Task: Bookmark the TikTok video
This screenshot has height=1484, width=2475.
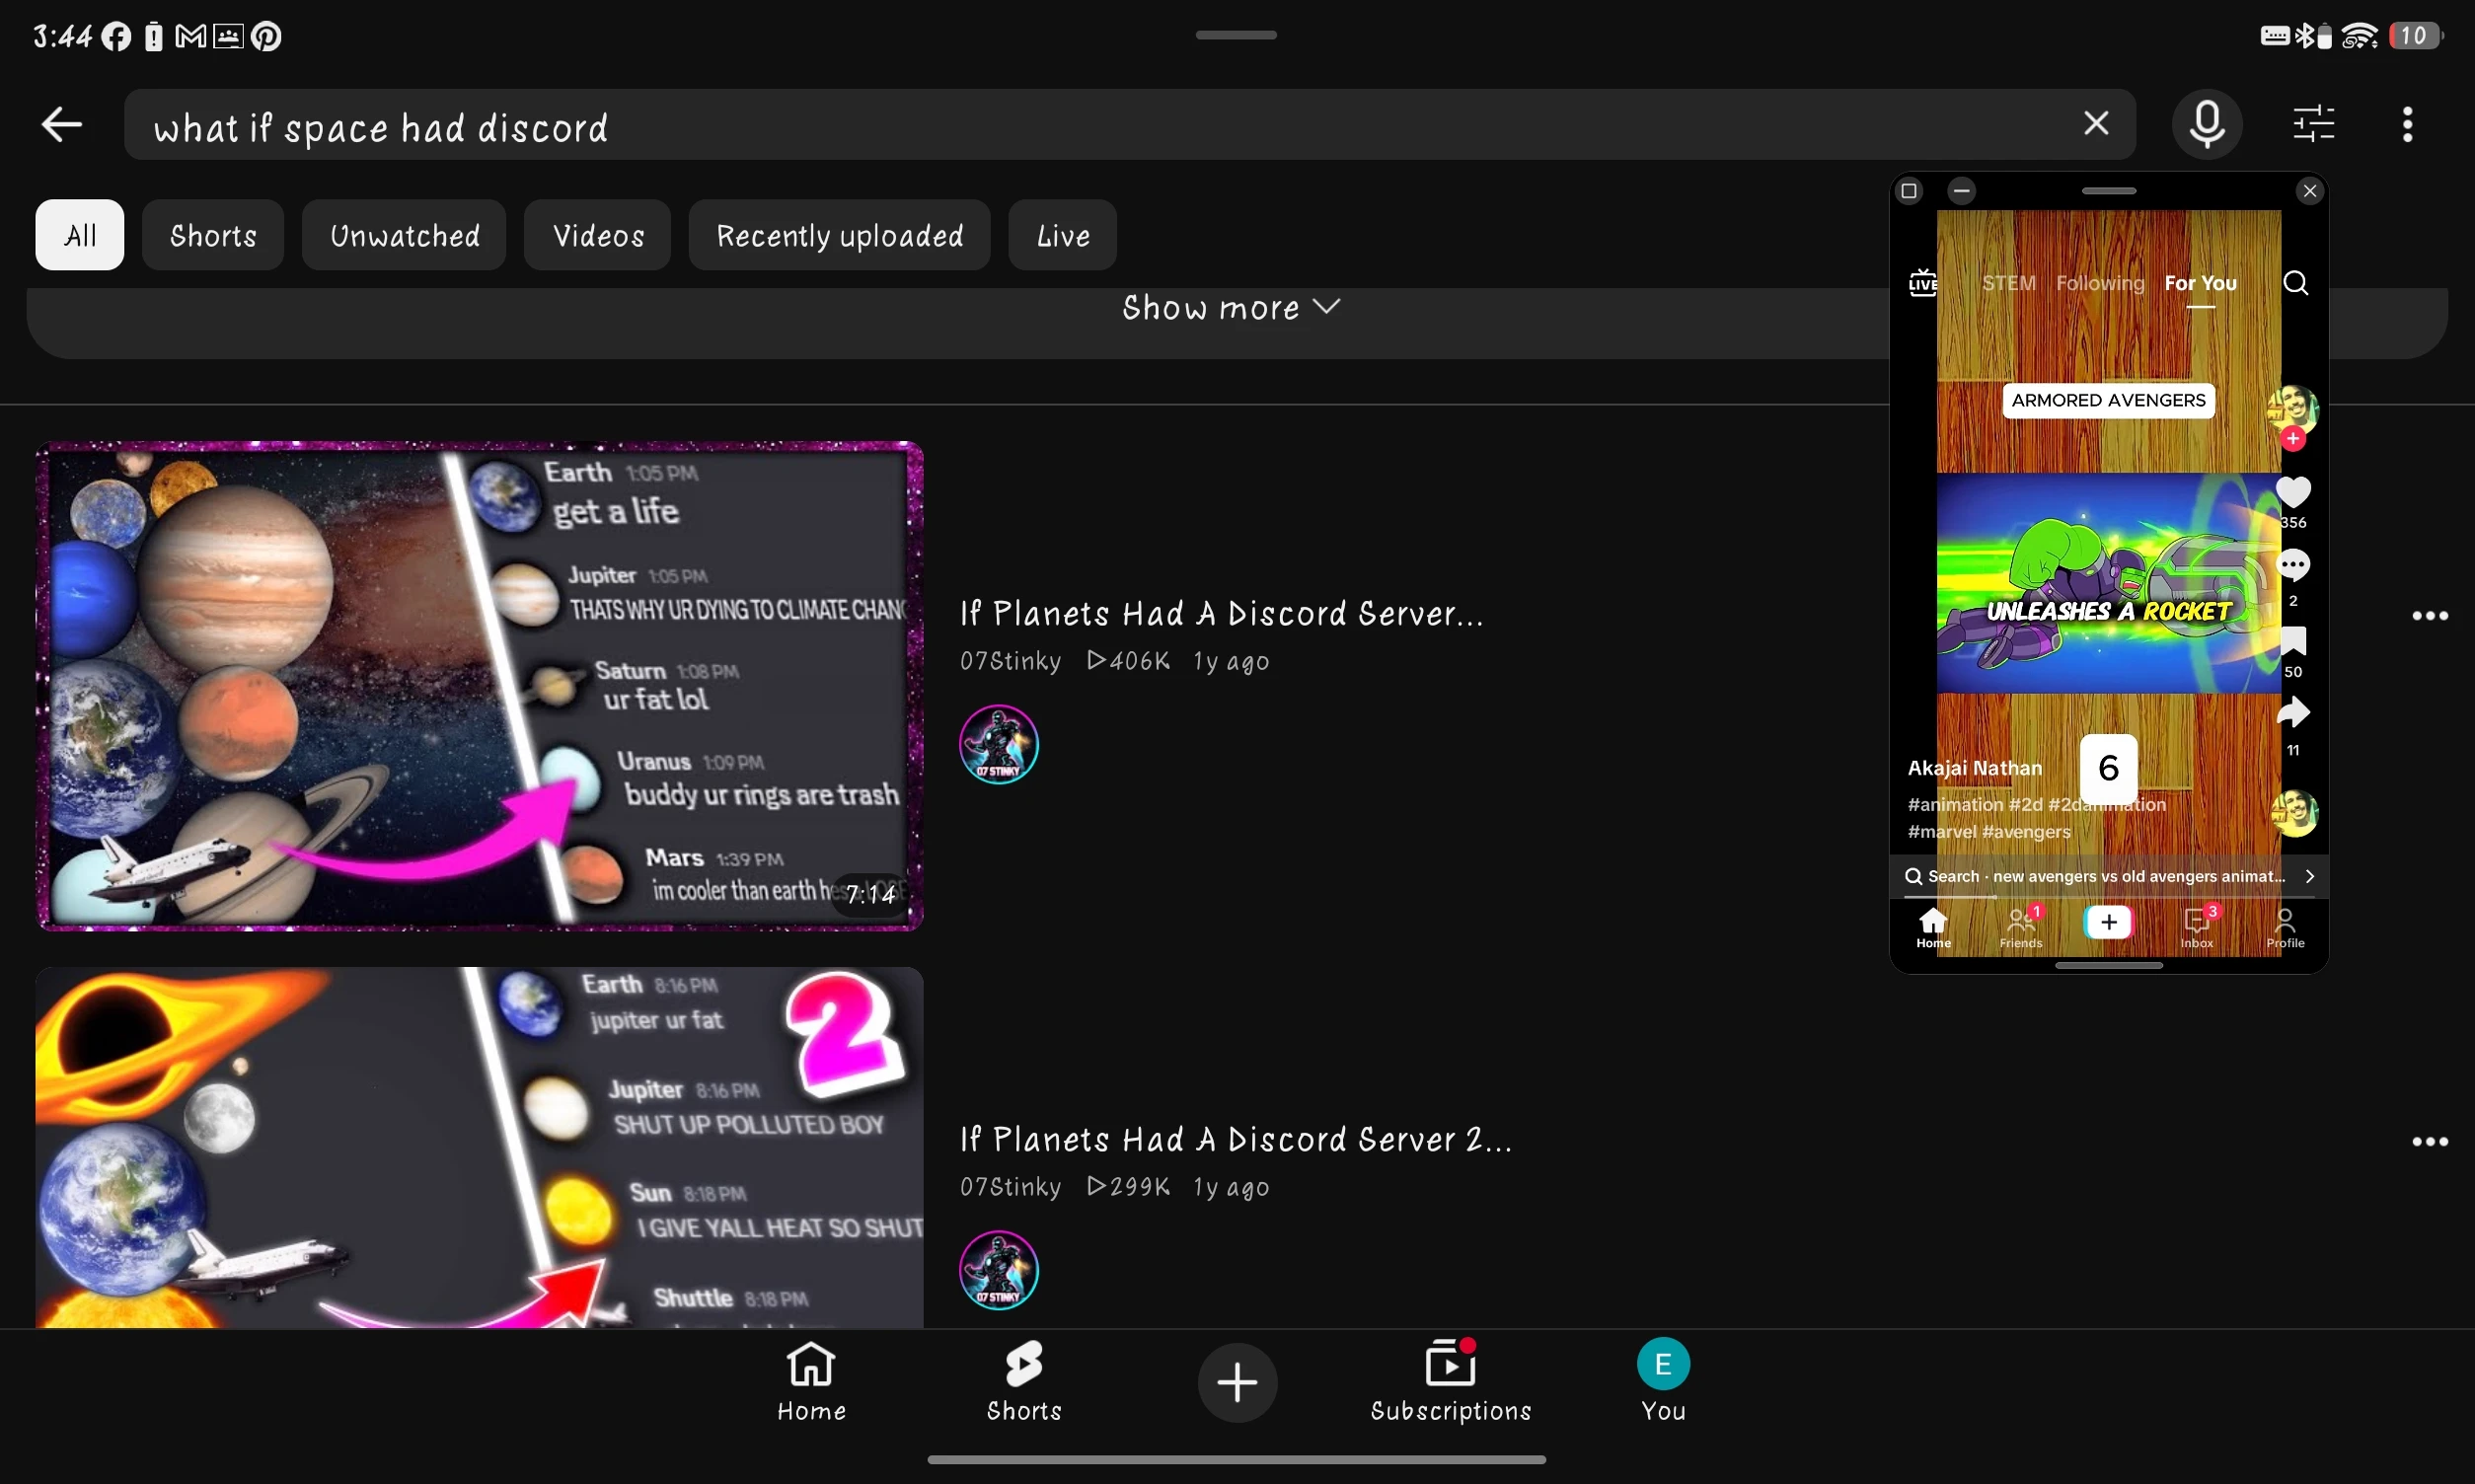Action: click(x=2293, y=641)
